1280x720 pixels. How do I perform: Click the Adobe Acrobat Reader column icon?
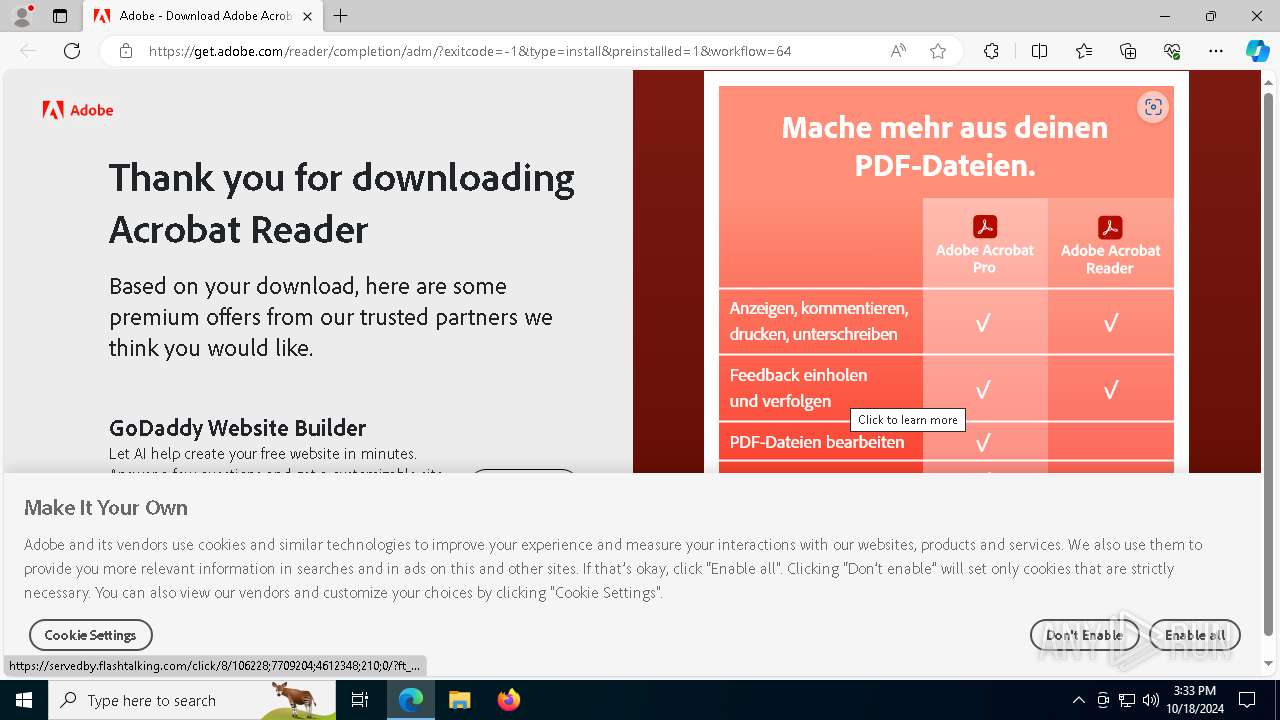(x=1110, y=227)
